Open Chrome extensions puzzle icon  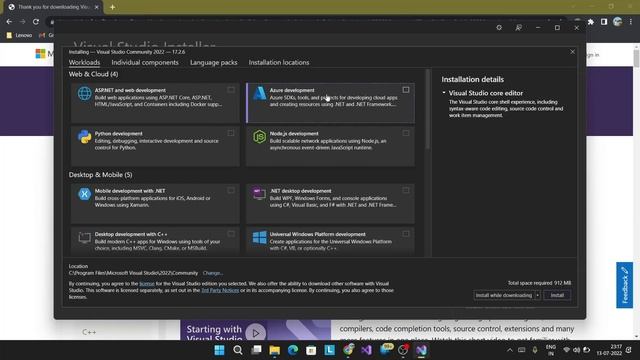pos(591,22)
